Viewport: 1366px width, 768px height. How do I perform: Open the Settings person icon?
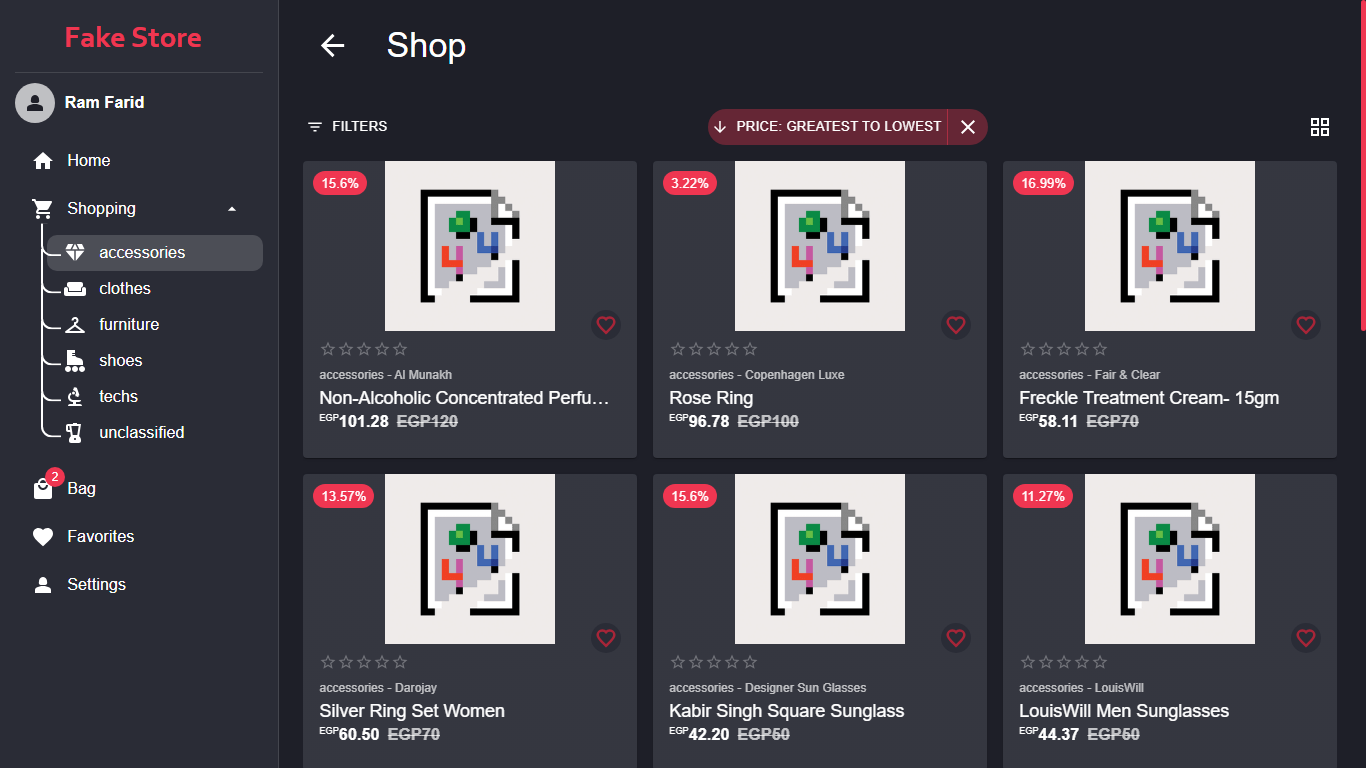(x=43, y=585)
